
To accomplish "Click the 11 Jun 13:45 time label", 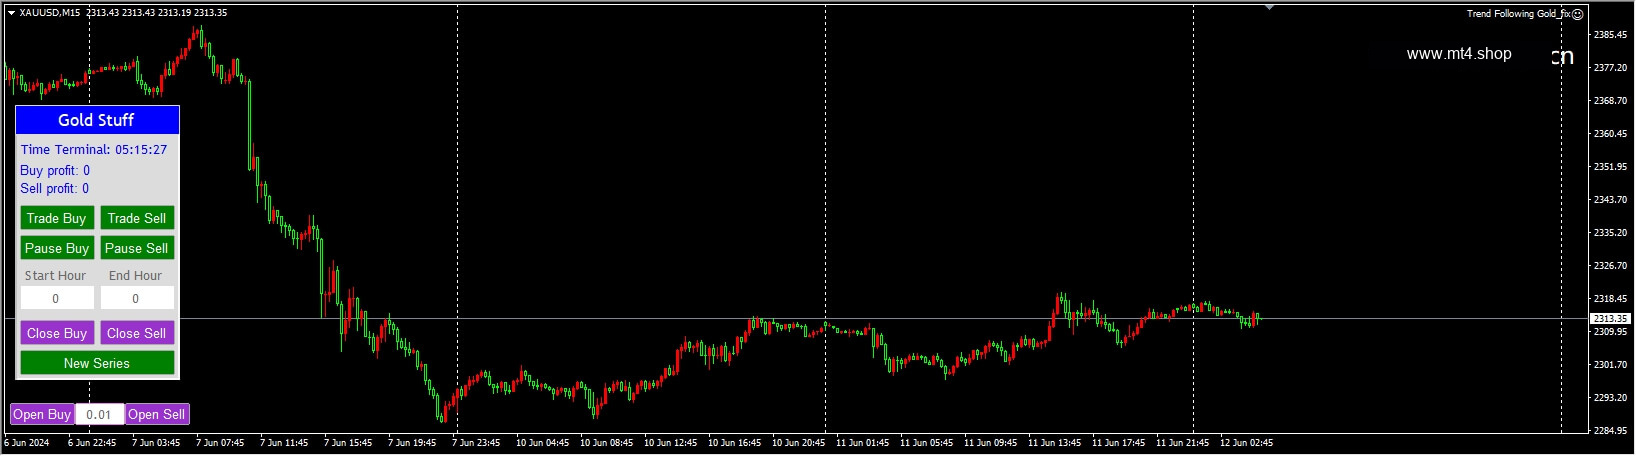I will pos(1054,442).
